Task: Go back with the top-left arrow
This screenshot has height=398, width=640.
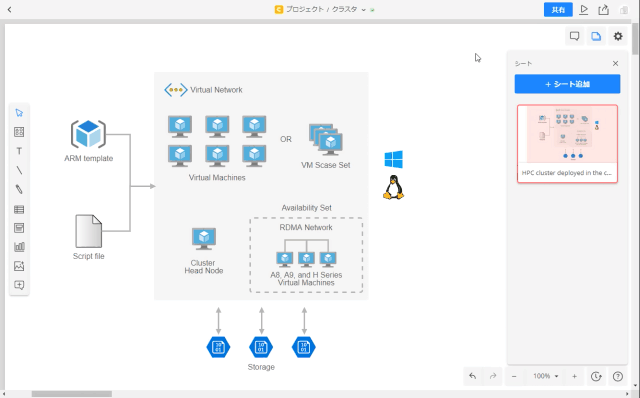Action: [9, 9]
